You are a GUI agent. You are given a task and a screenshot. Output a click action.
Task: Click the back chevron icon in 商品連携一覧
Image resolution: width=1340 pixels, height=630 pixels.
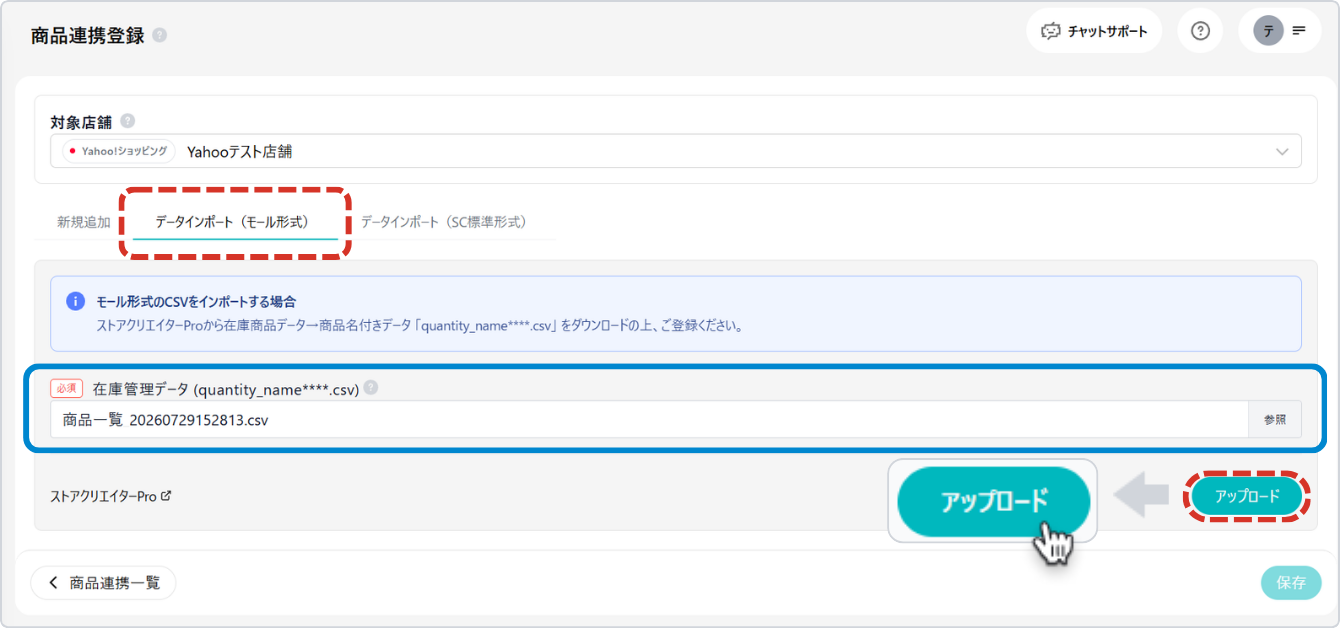coord(54,583)
